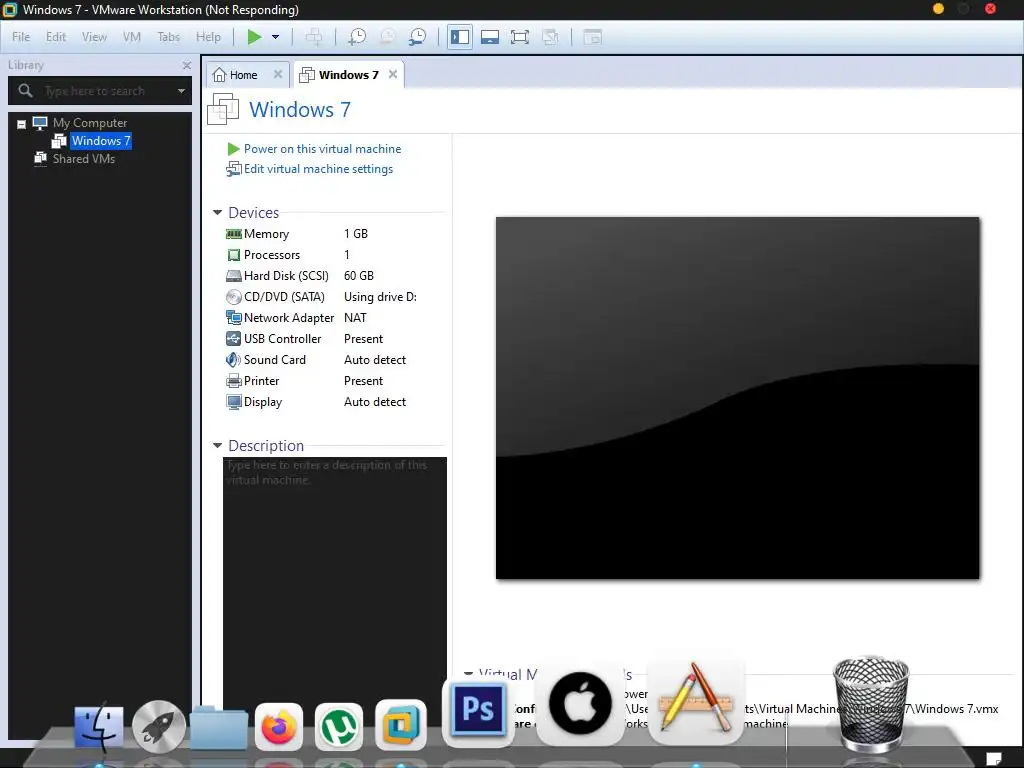Click the Network Adapter device icon

[x=233, y=317]
